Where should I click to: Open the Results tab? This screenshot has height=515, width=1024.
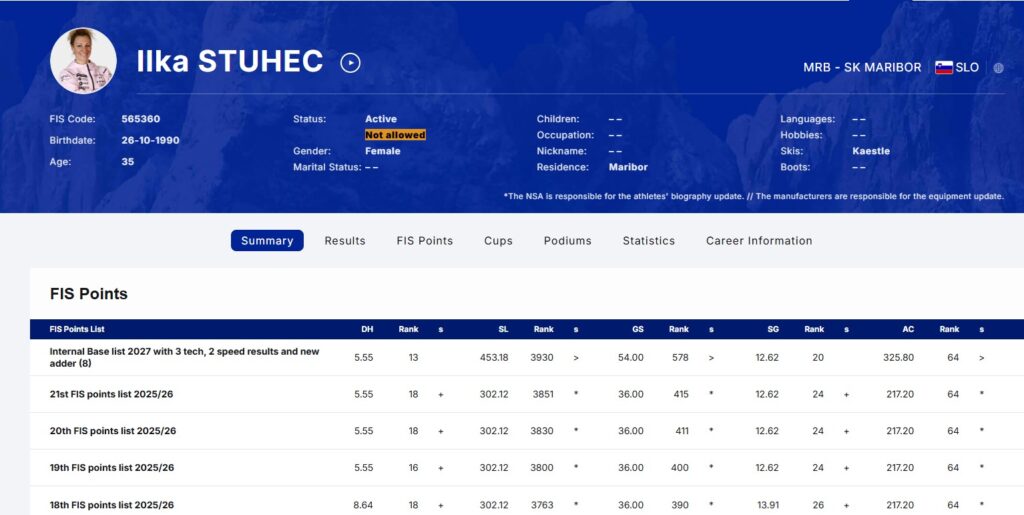(x=345, y=241)
